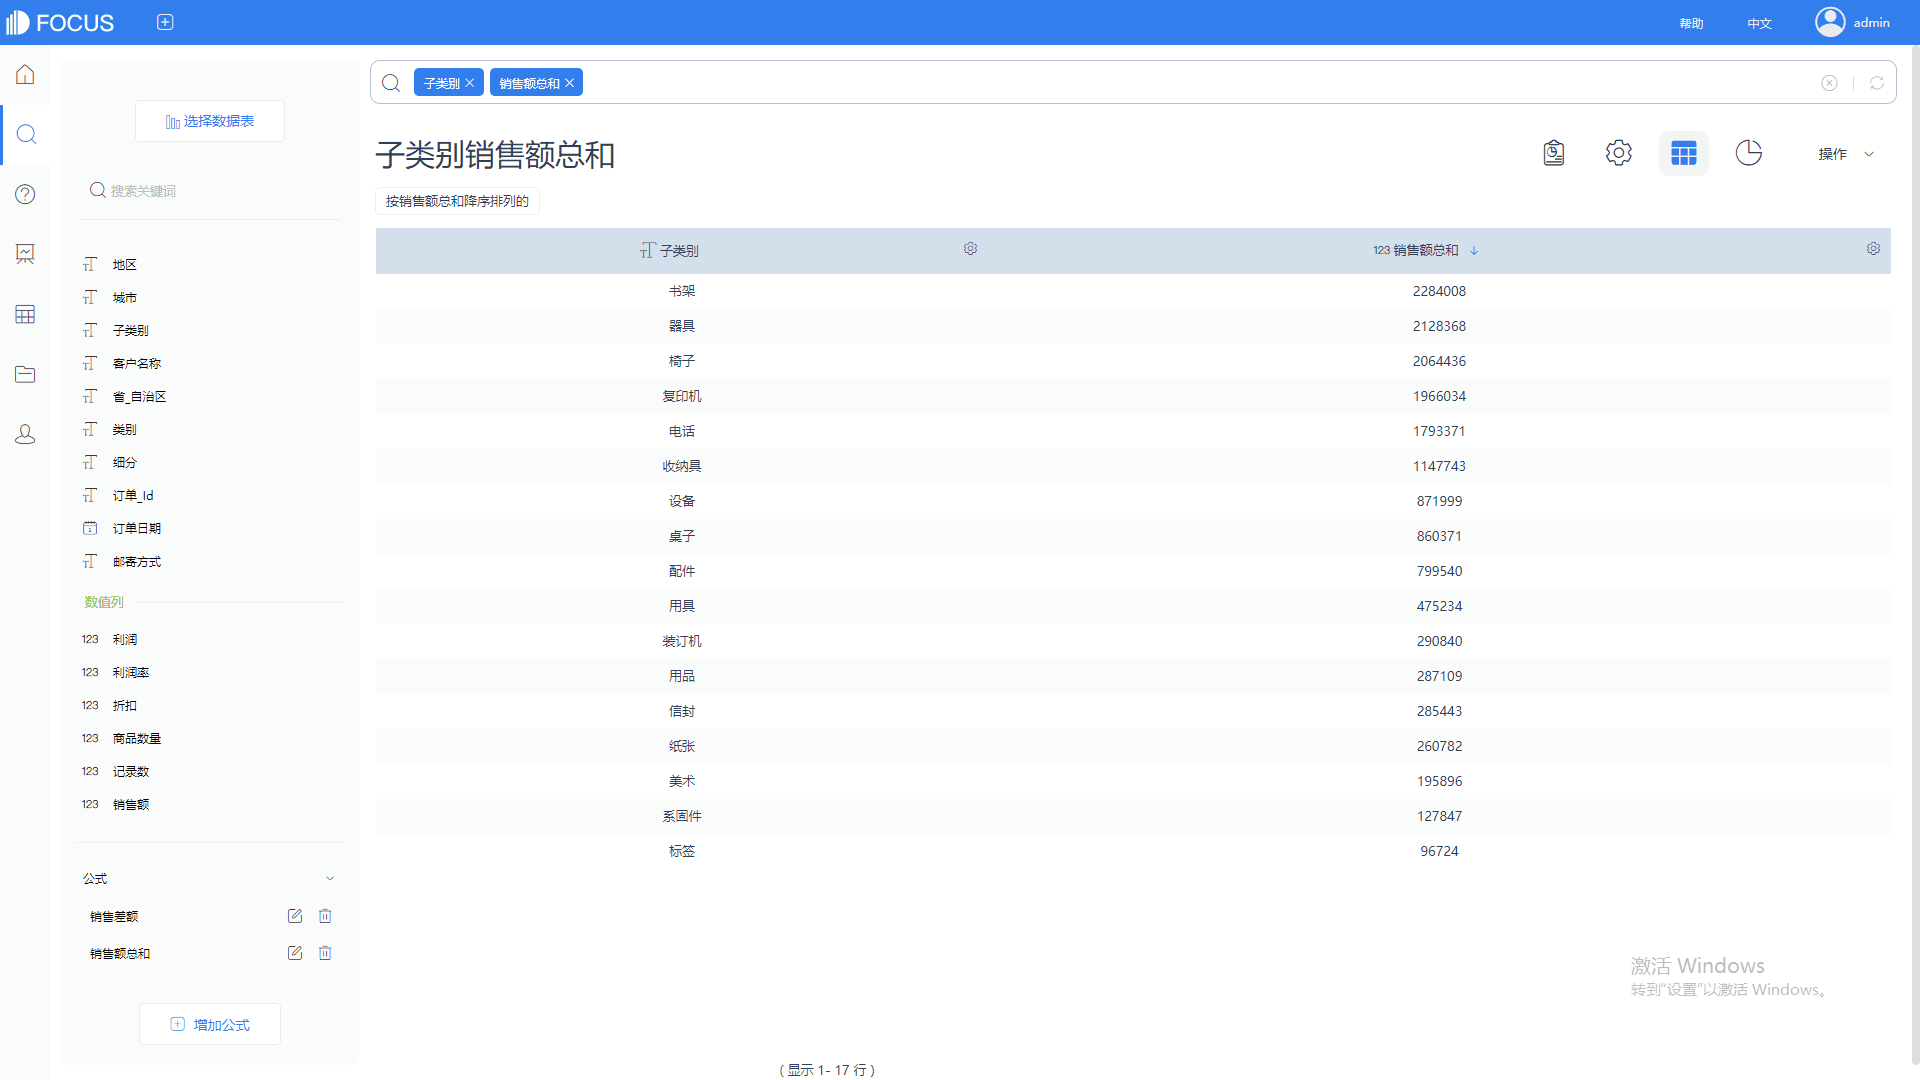Click the 装订机 table cell
Image resolution: width=1920 pixels, height=1080 pixels.
(682, 641)
